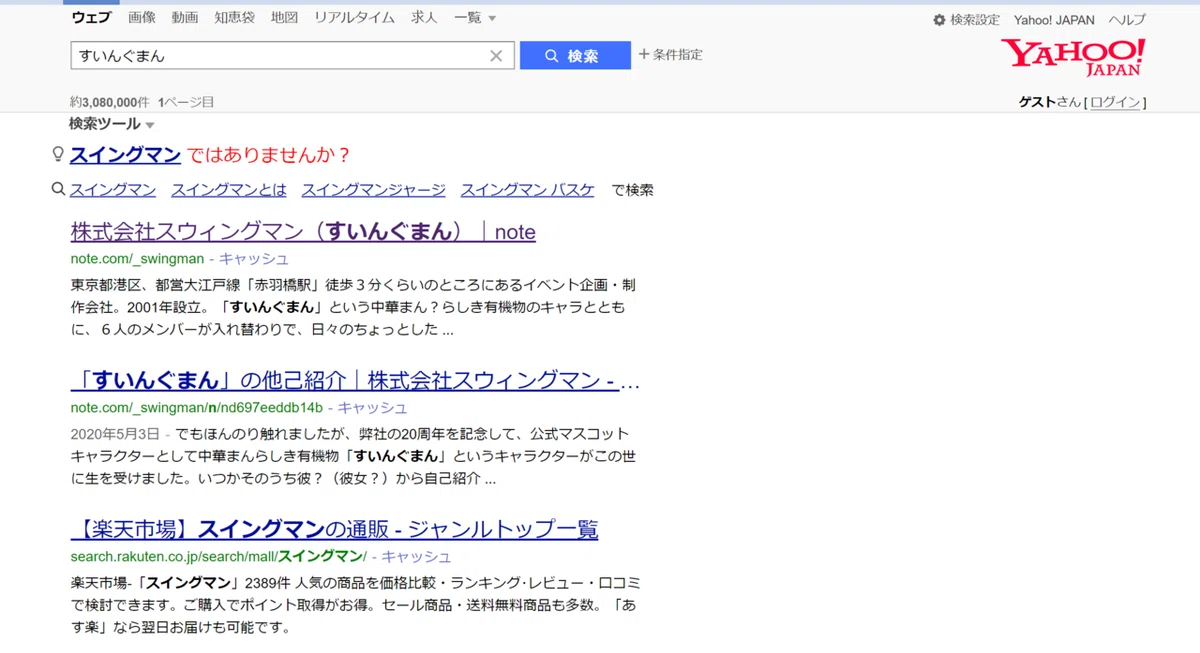Open 「すいんぐまん」の他己紹介 result

pyautogui.click(x=355, y=381)
